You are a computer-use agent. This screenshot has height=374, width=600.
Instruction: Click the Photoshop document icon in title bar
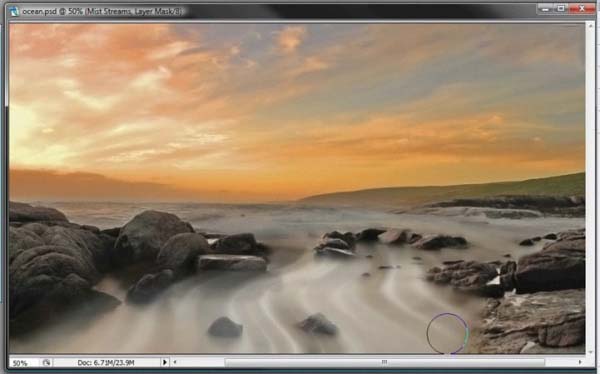click(x=15, y=11)
